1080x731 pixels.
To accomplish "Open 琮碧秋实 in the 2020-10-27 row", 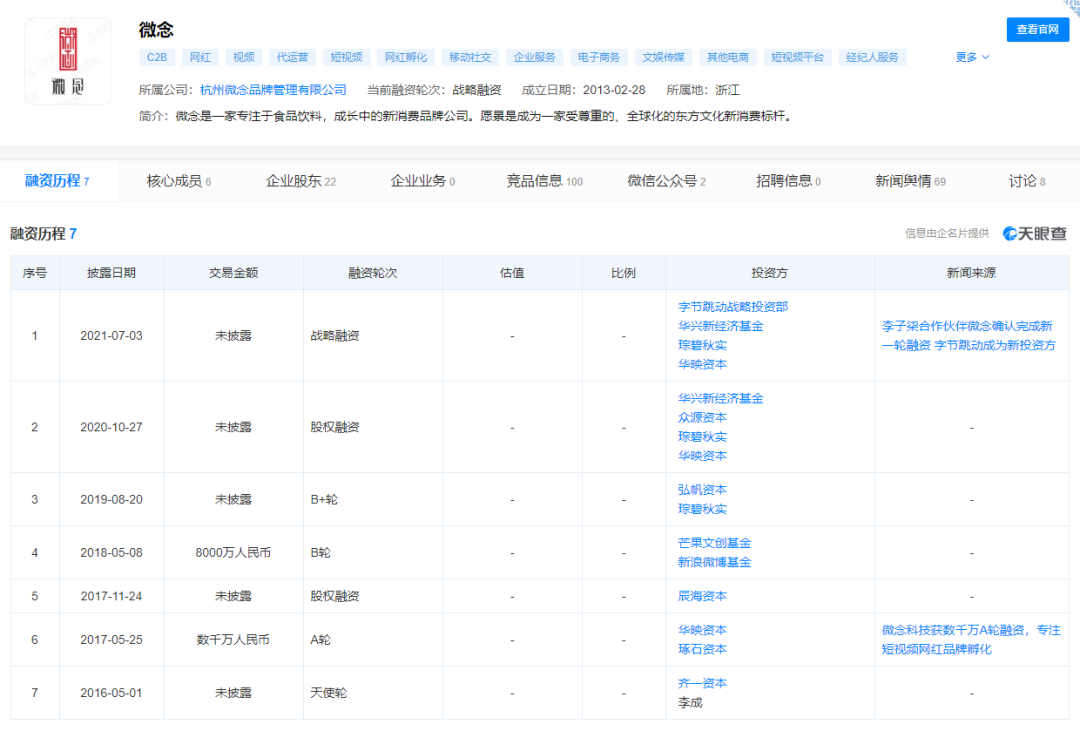I will pyautogui.click(x=702, y=437).
